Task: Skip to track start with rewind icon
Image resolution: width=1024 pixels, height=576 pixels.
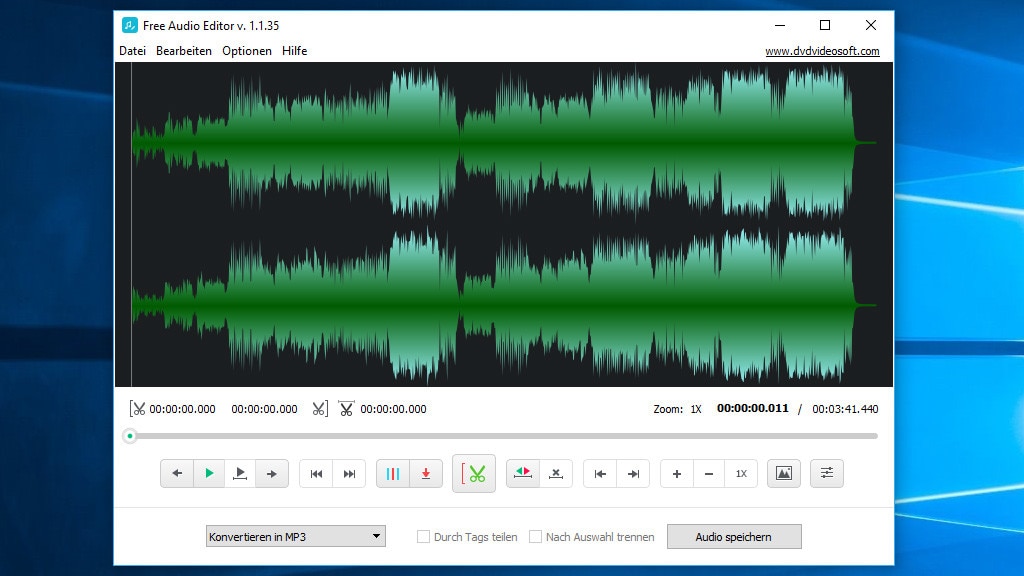Action: click(x=317, y=473)
